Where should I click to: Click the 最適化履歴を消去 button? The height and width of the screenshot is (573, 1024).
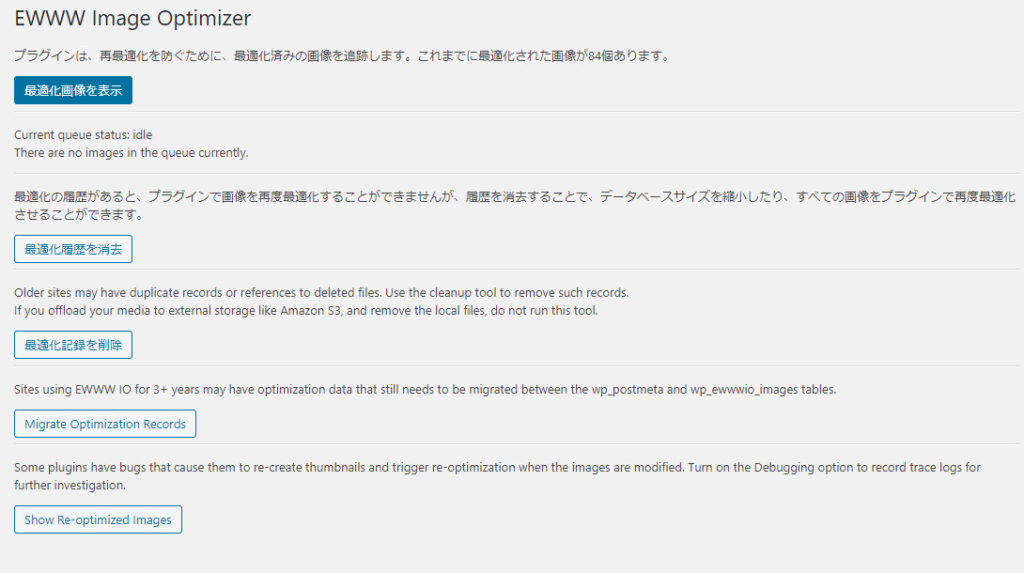point(73,249)
